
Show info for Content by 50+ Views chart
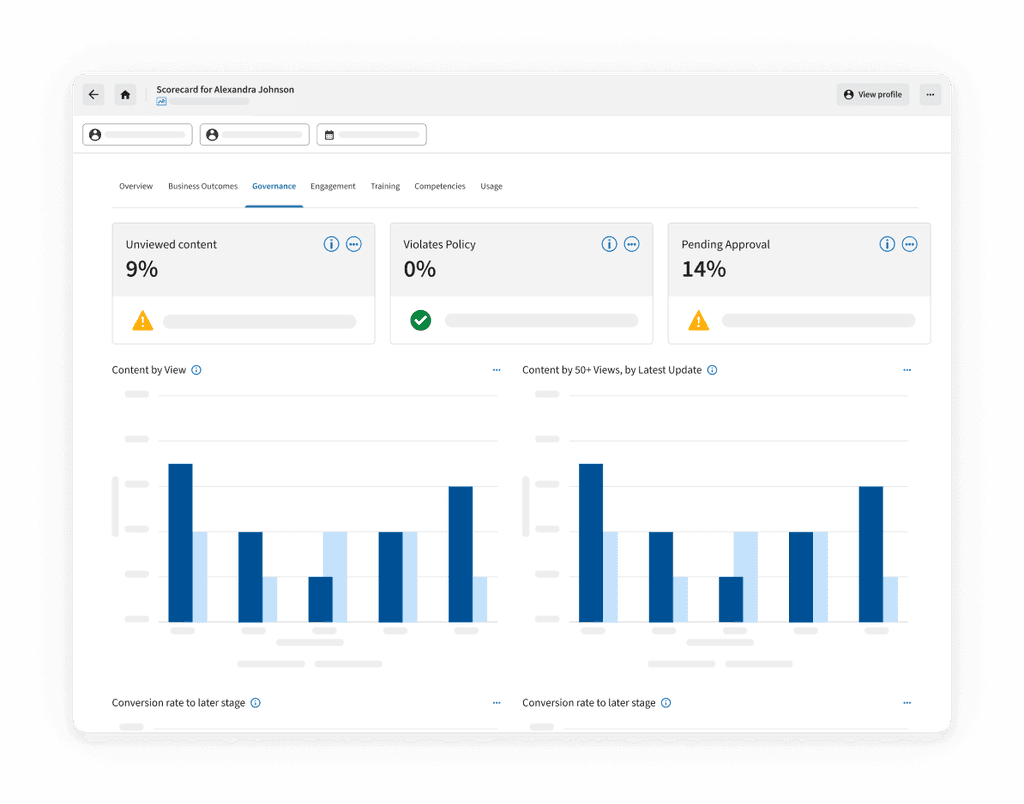coord(712,370)
